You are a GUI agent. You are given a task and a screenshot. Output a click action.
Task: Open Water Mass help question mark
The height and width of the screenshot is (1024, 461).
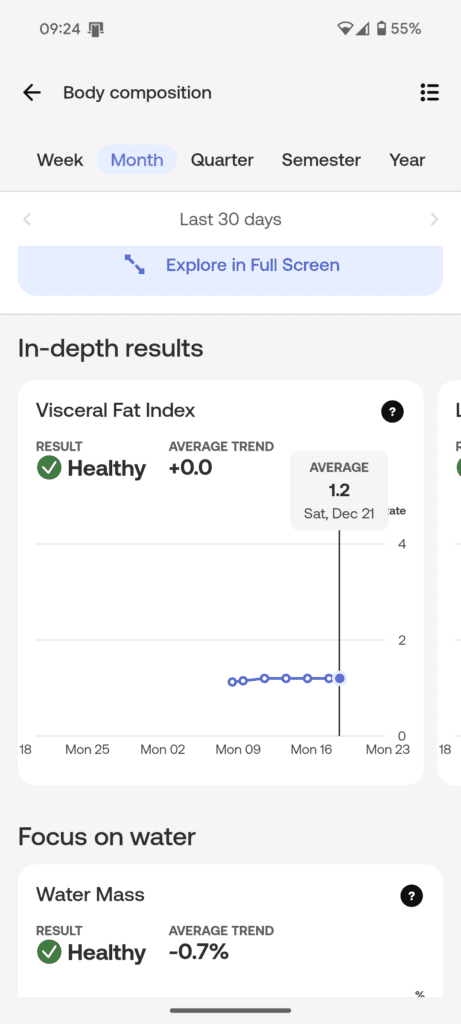(411, 896)
